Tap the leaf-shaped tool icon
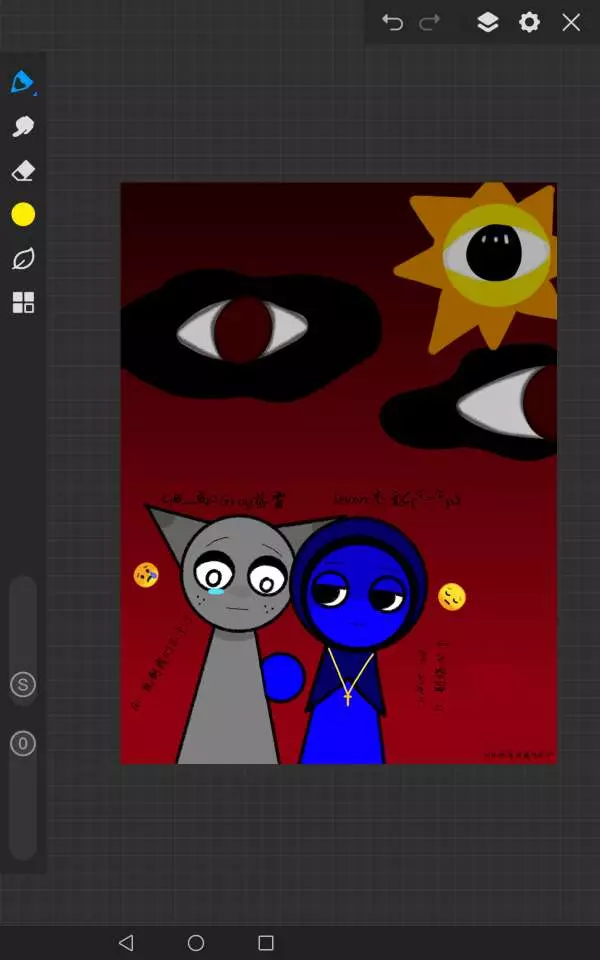600x960 pixels. (23, 259)
